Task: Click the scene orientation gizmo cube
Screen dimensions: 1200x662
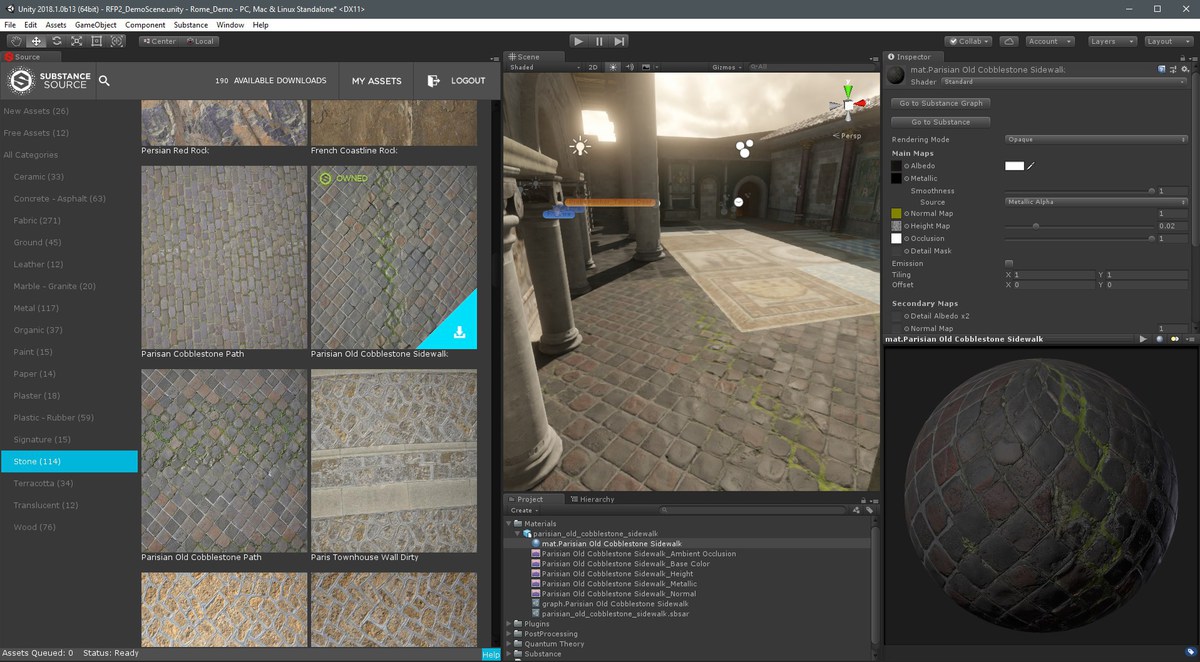Action: pyautogui.click(x=848, y=104)
